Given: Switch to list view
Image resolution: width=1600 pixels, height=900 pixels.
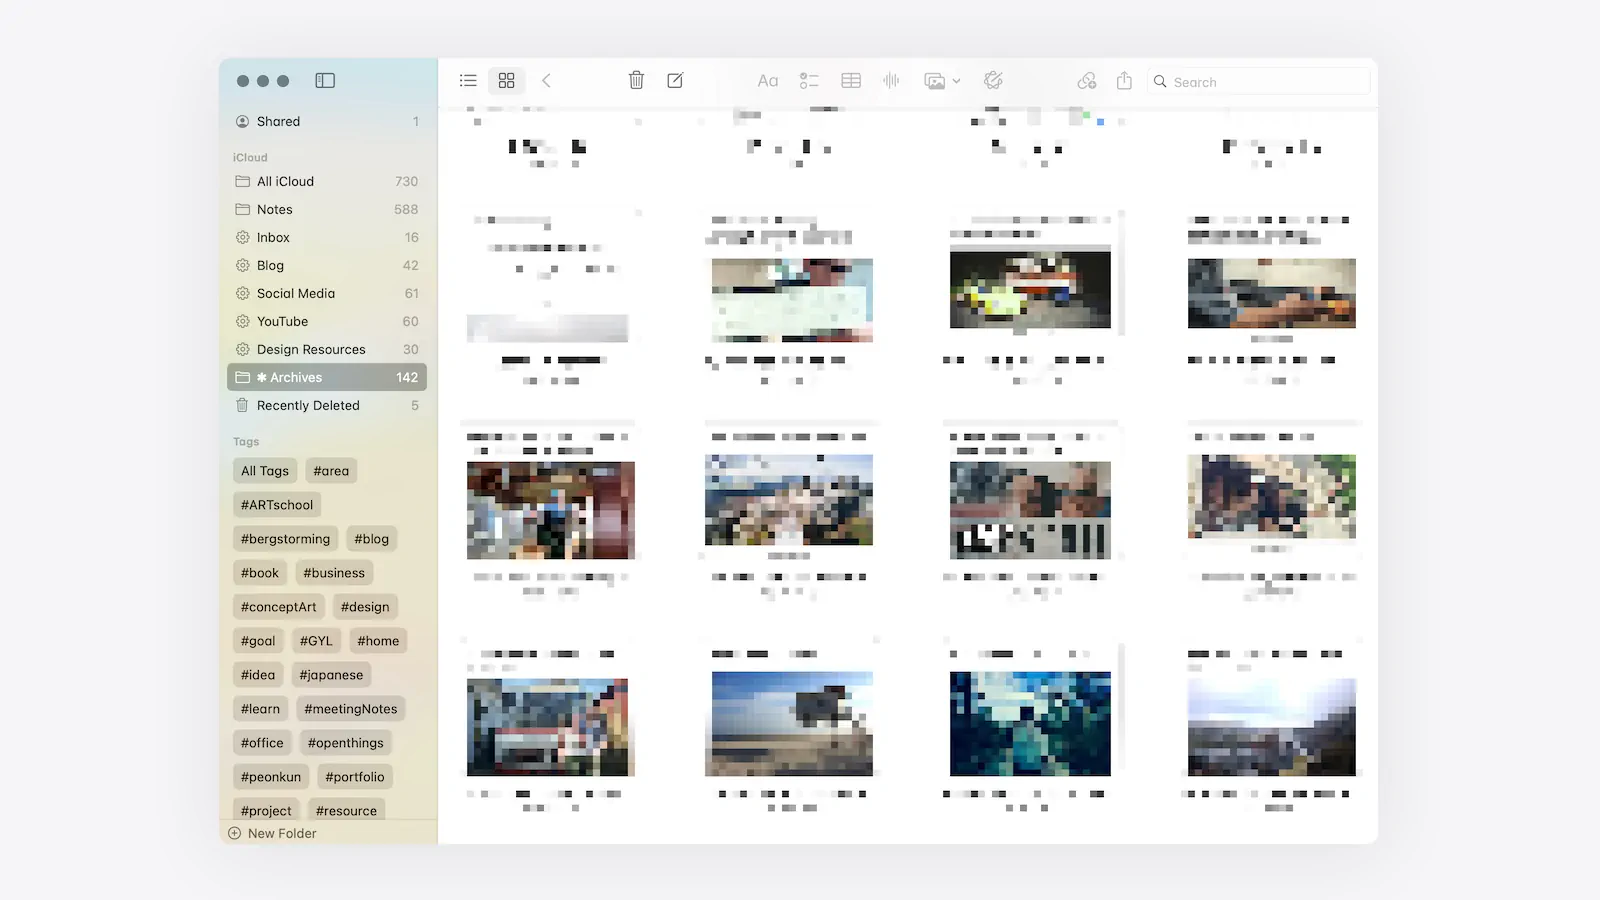Looking at the screenshot, I should (x=468, y=81).
